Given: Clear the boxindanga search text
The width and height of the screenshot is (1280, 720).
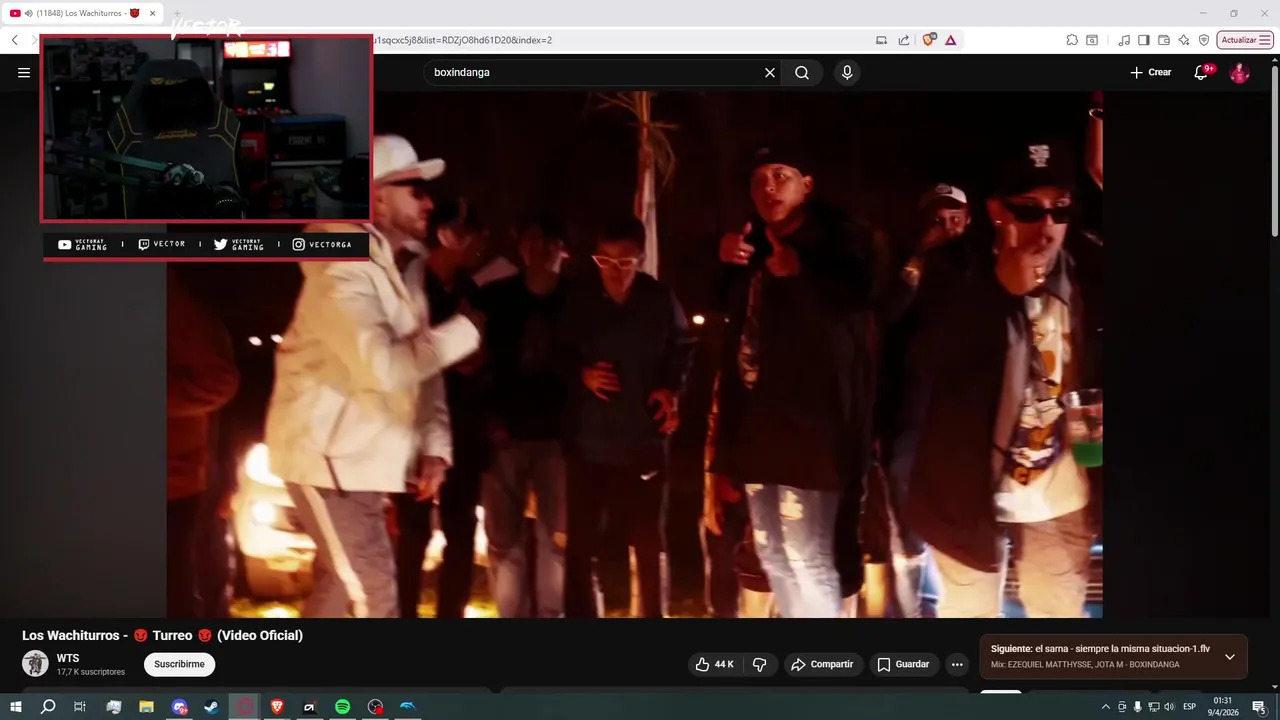Looking at the screenshot, I should pyautogui.click(x=770, y=72).
